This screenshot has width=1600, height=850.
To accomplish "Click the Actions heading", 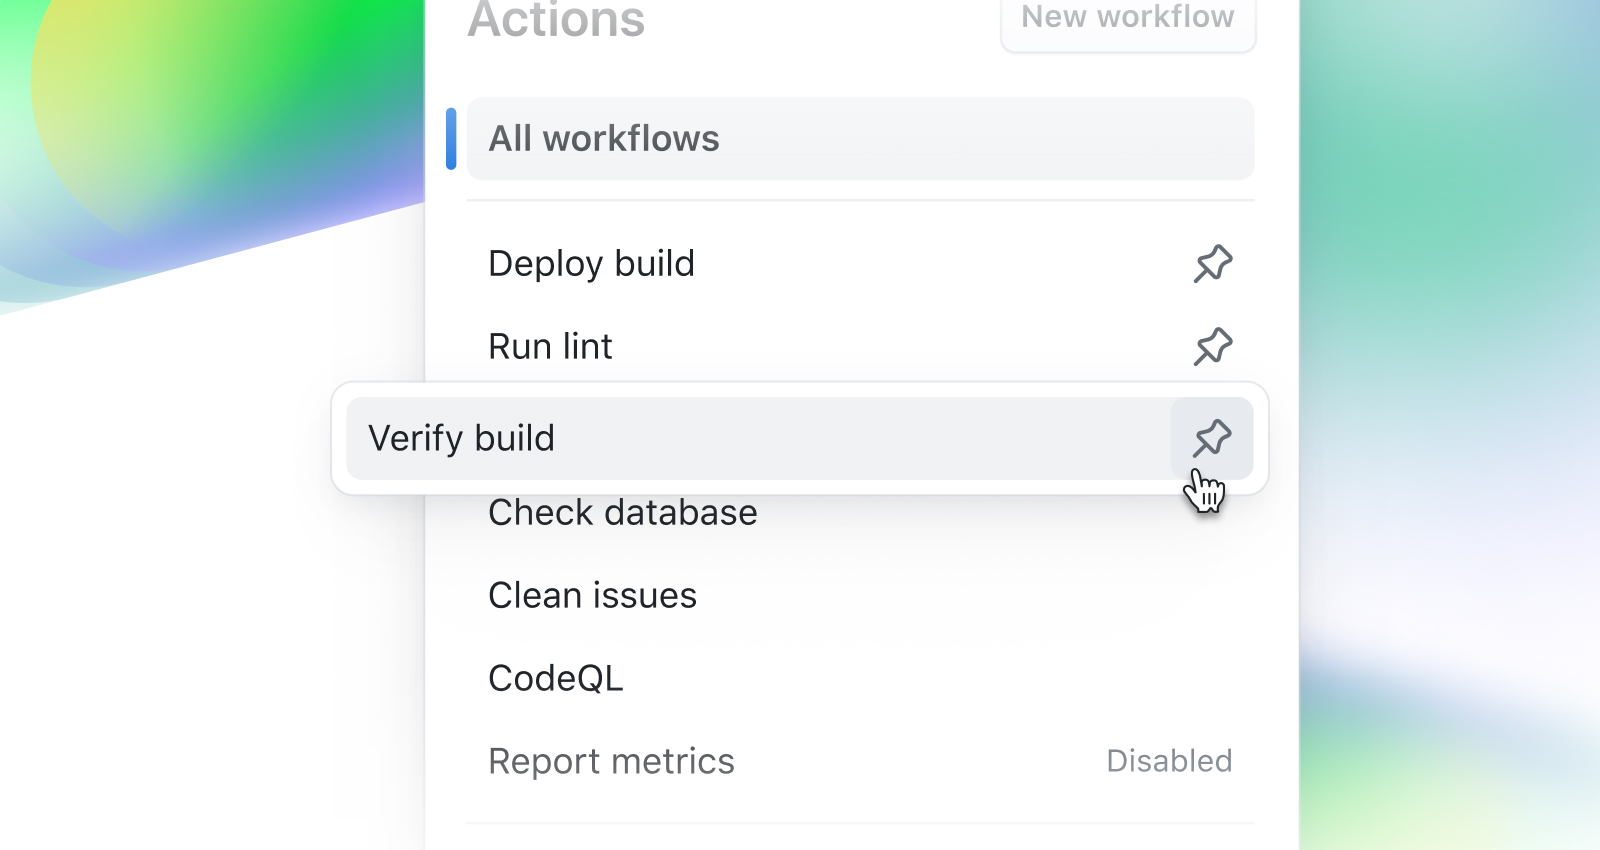I will pos(556,20).
